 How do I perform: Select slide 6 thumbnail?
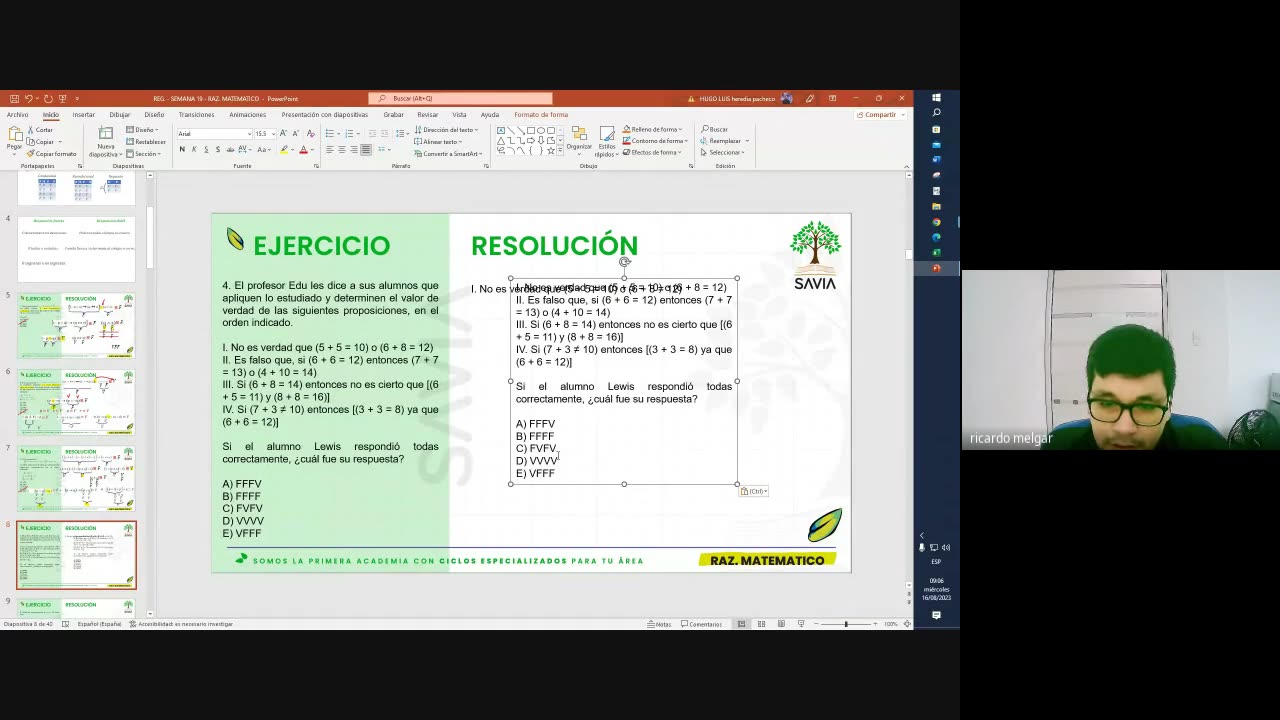76,401
